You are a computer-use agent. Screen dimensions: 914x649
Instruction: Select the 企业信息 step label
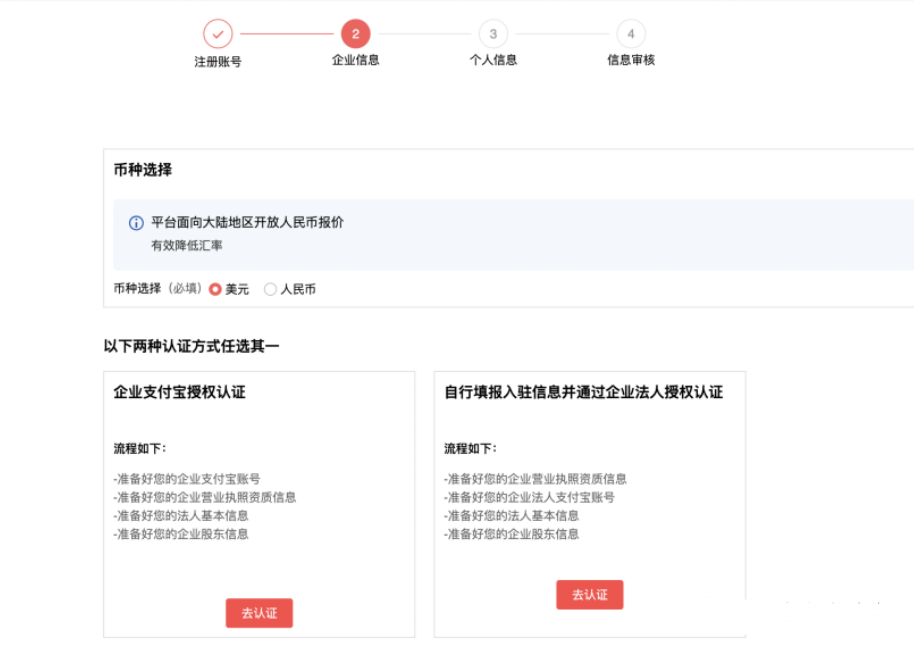(356, 60)
